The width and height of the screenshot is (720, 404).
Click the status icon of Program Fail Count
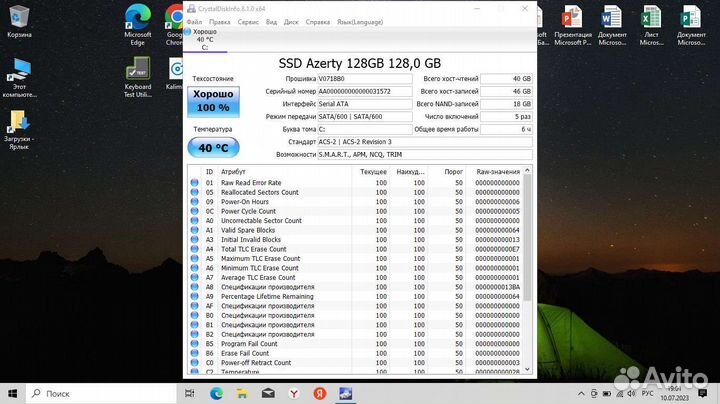coord(195,344)
